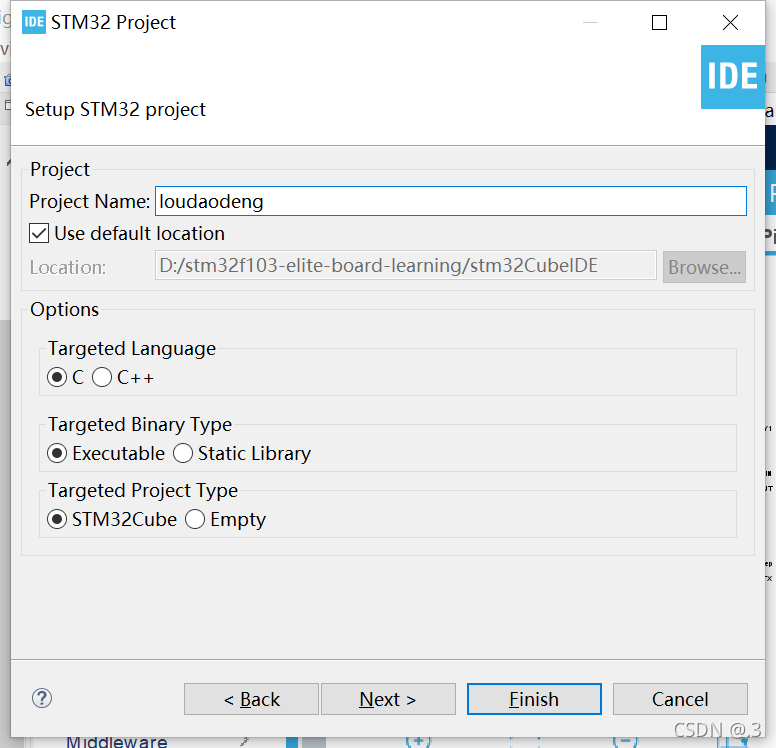Click the help question mark icon

click(42, 698)
